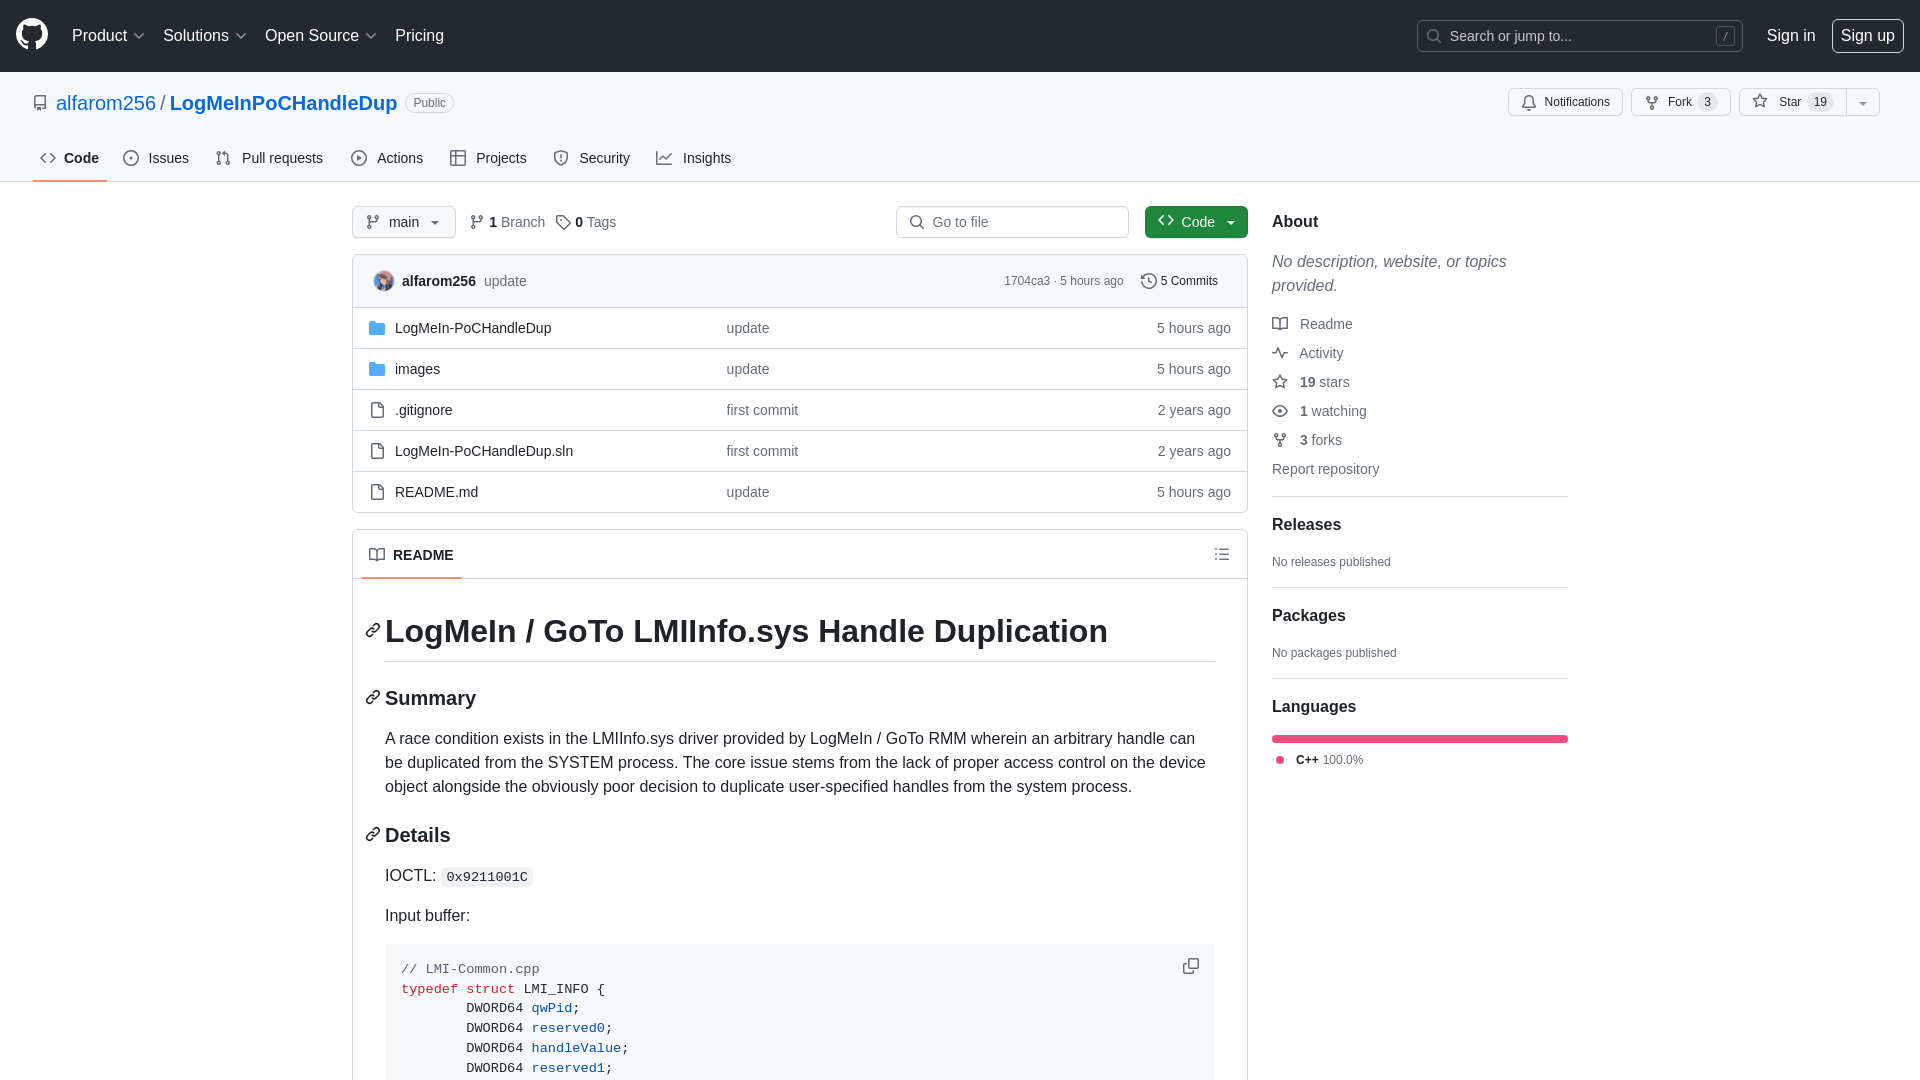Open latest commit message 'update'
The height and width of the screenshot is (1080, 1920).
point(505,281)
